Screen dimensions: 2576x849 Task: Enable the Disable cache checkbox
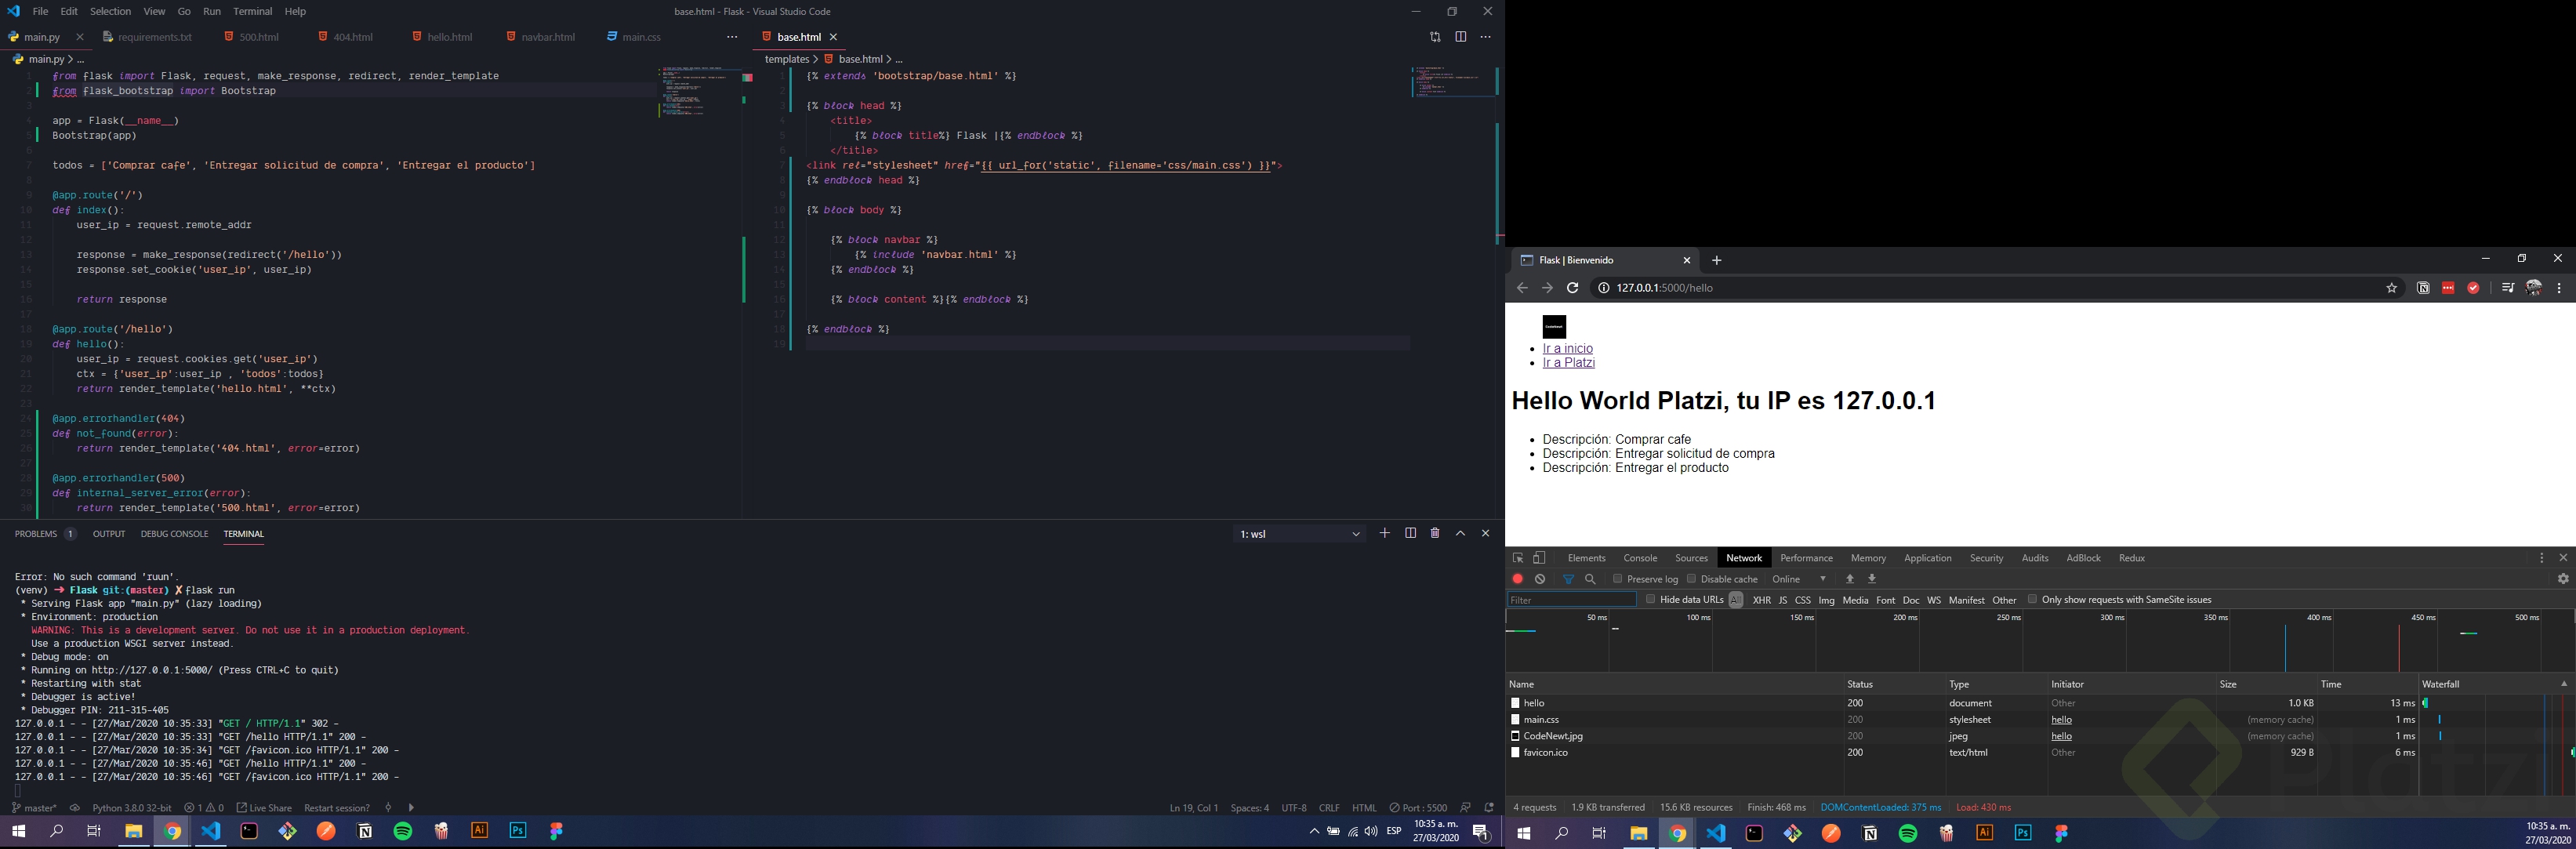pos(1691,579)
